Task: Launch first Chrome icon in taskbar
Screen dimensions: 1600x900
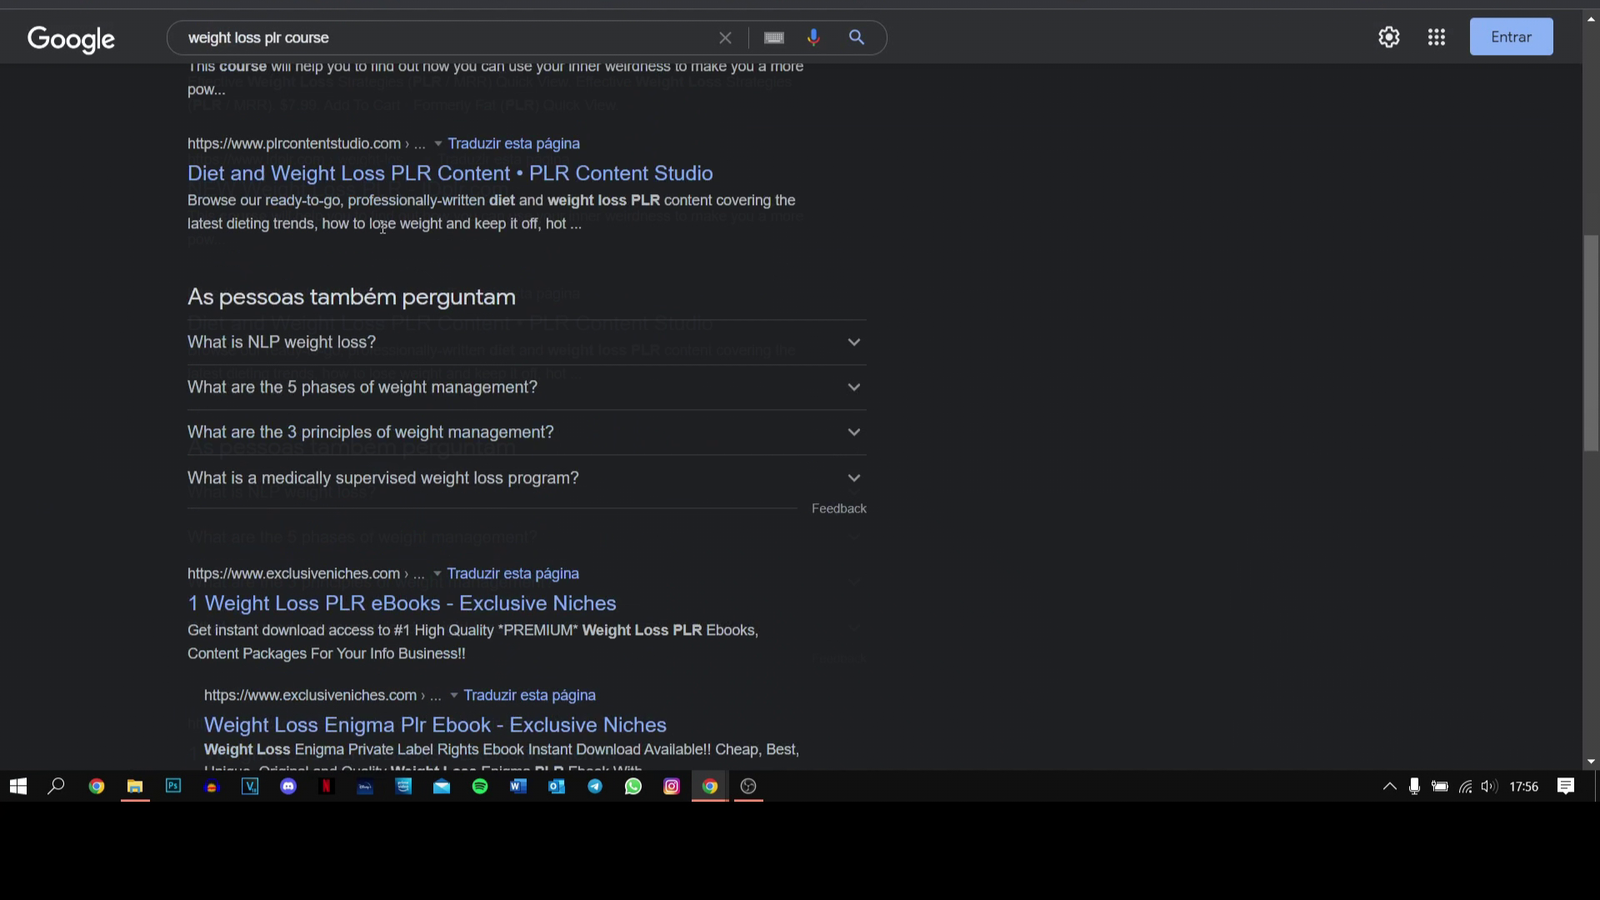Action: pos(96,786)
